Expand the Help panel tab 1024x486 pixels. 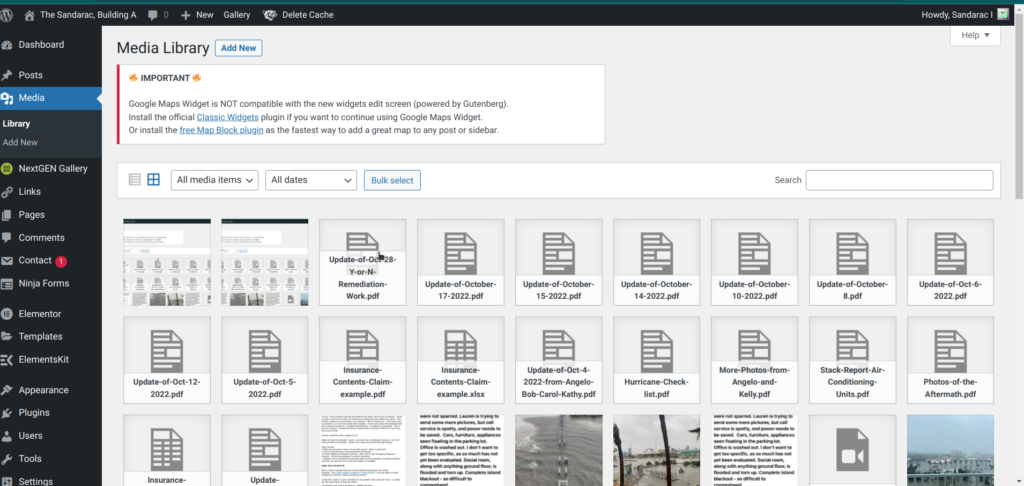pyautogui.click(x=974, y=35)
